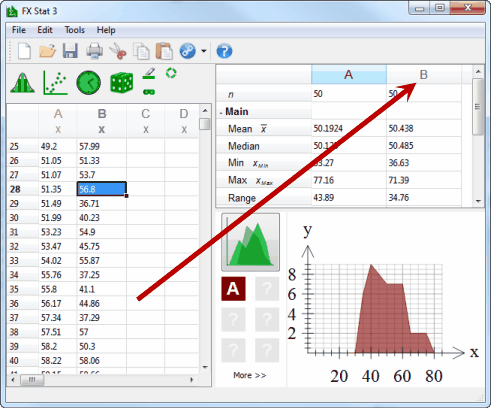Viewport: 491px width, 408px height.
Task: Click More >> link under graph options
Action: tap(250, 375)
